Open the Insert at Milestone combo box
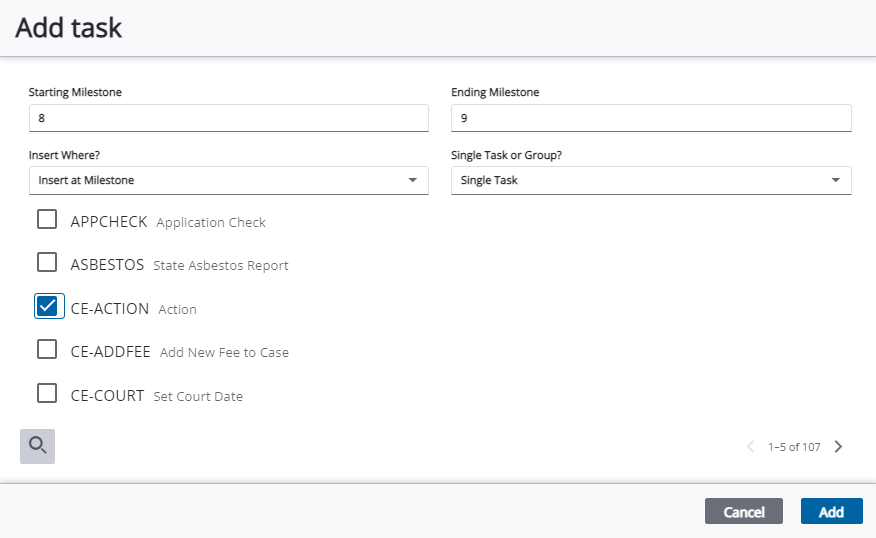The width and height of the screenshot is (876, 538). pyautogui.click(x=228, y=180)
